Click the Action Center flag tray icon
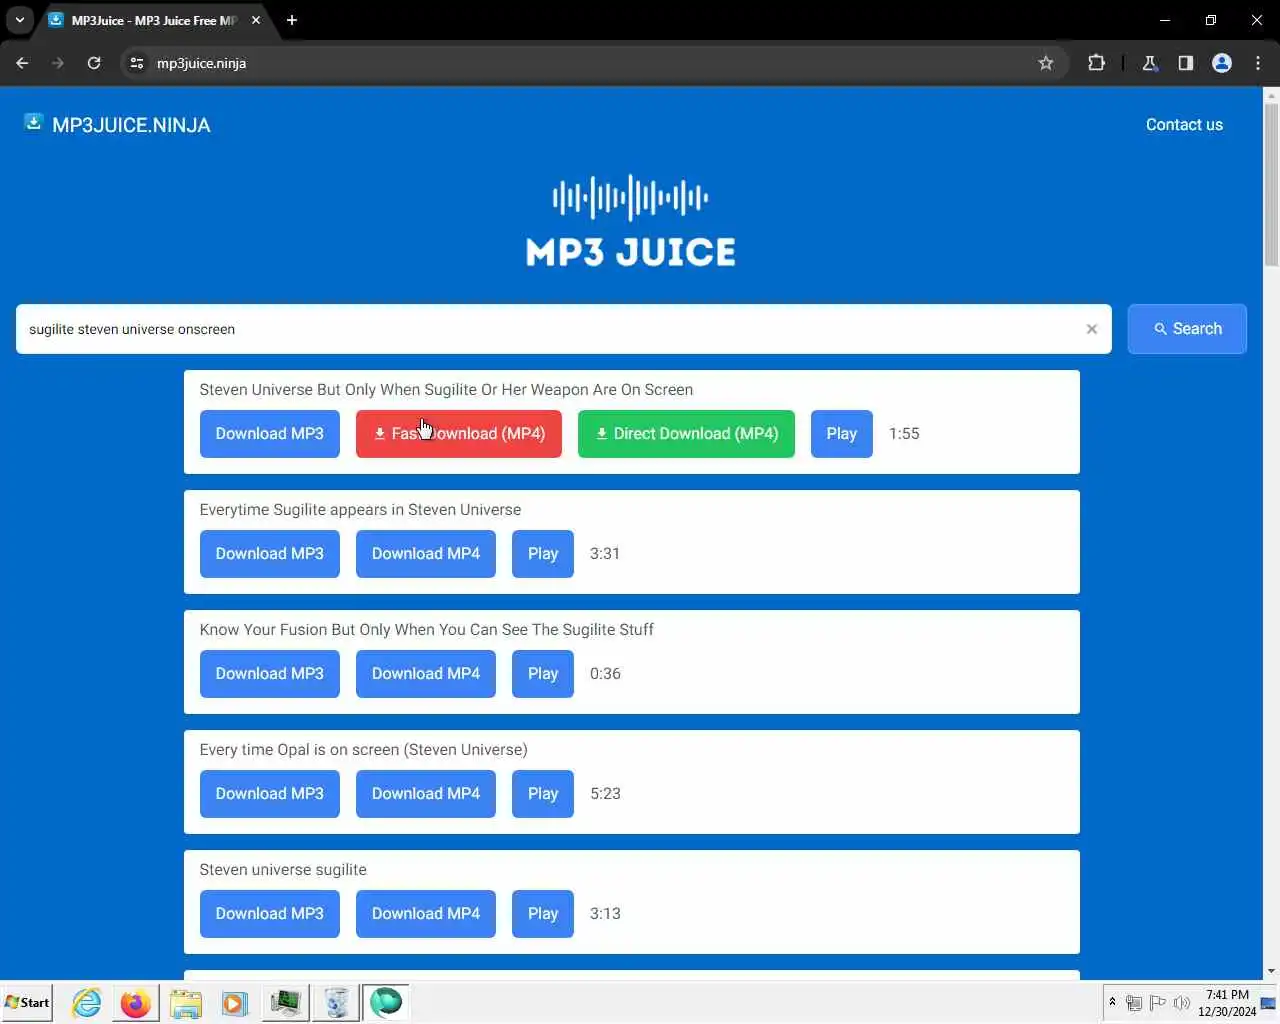This screenshot has width=1280, height=1024. [1157, 1003]
